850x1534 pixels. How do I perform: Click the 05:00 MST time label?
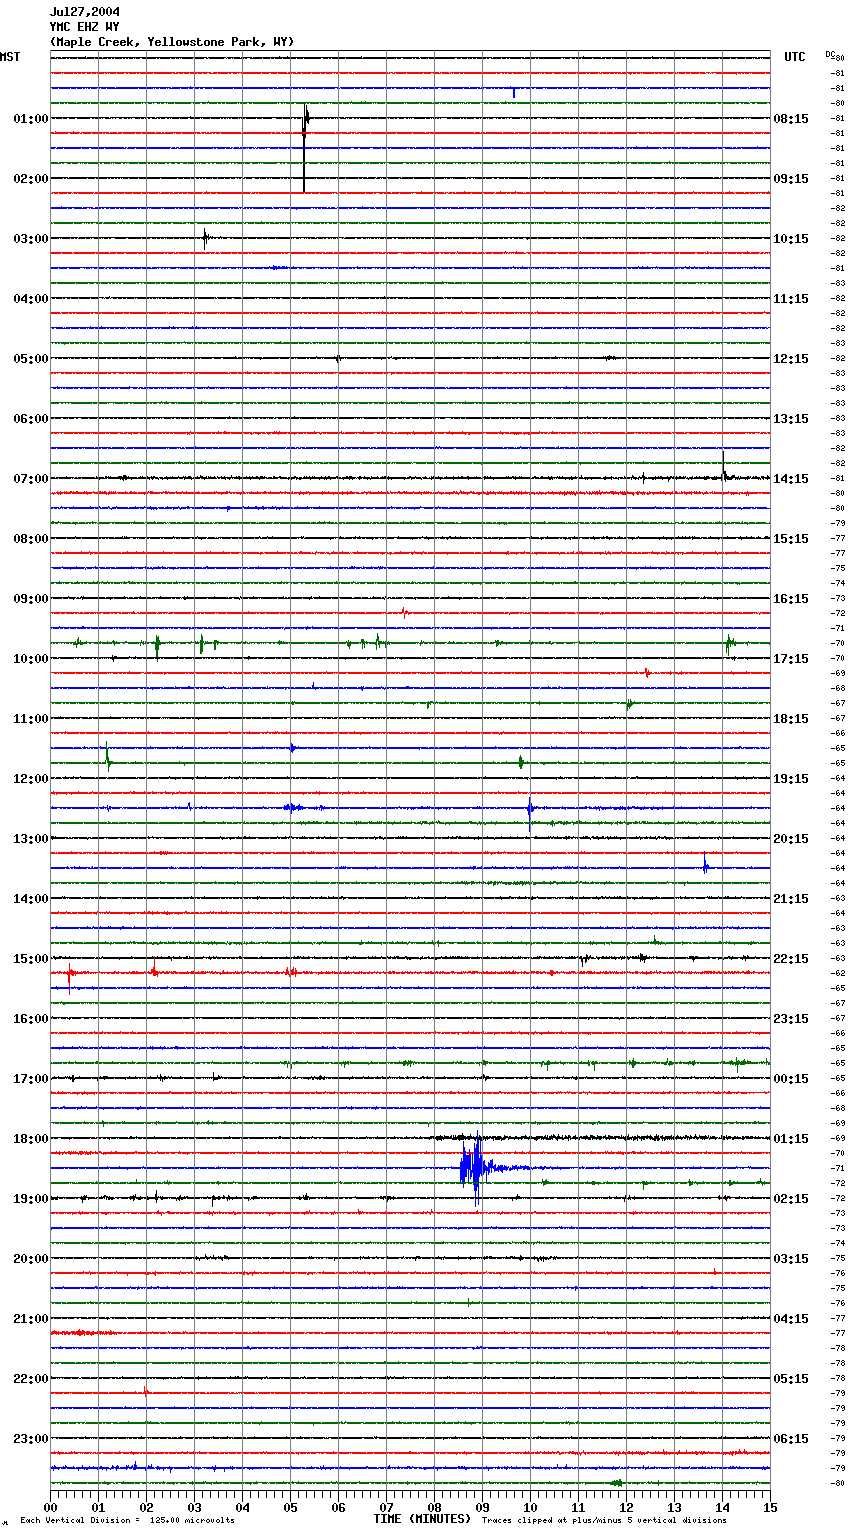(31, 359)
